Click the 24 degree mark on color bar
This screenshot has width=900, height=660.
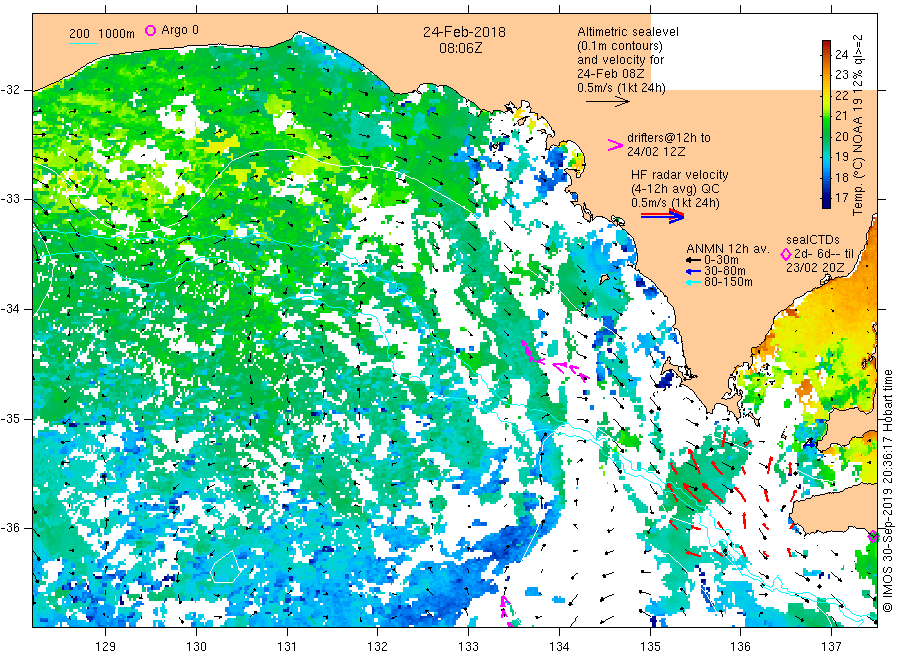pos(841,55)
